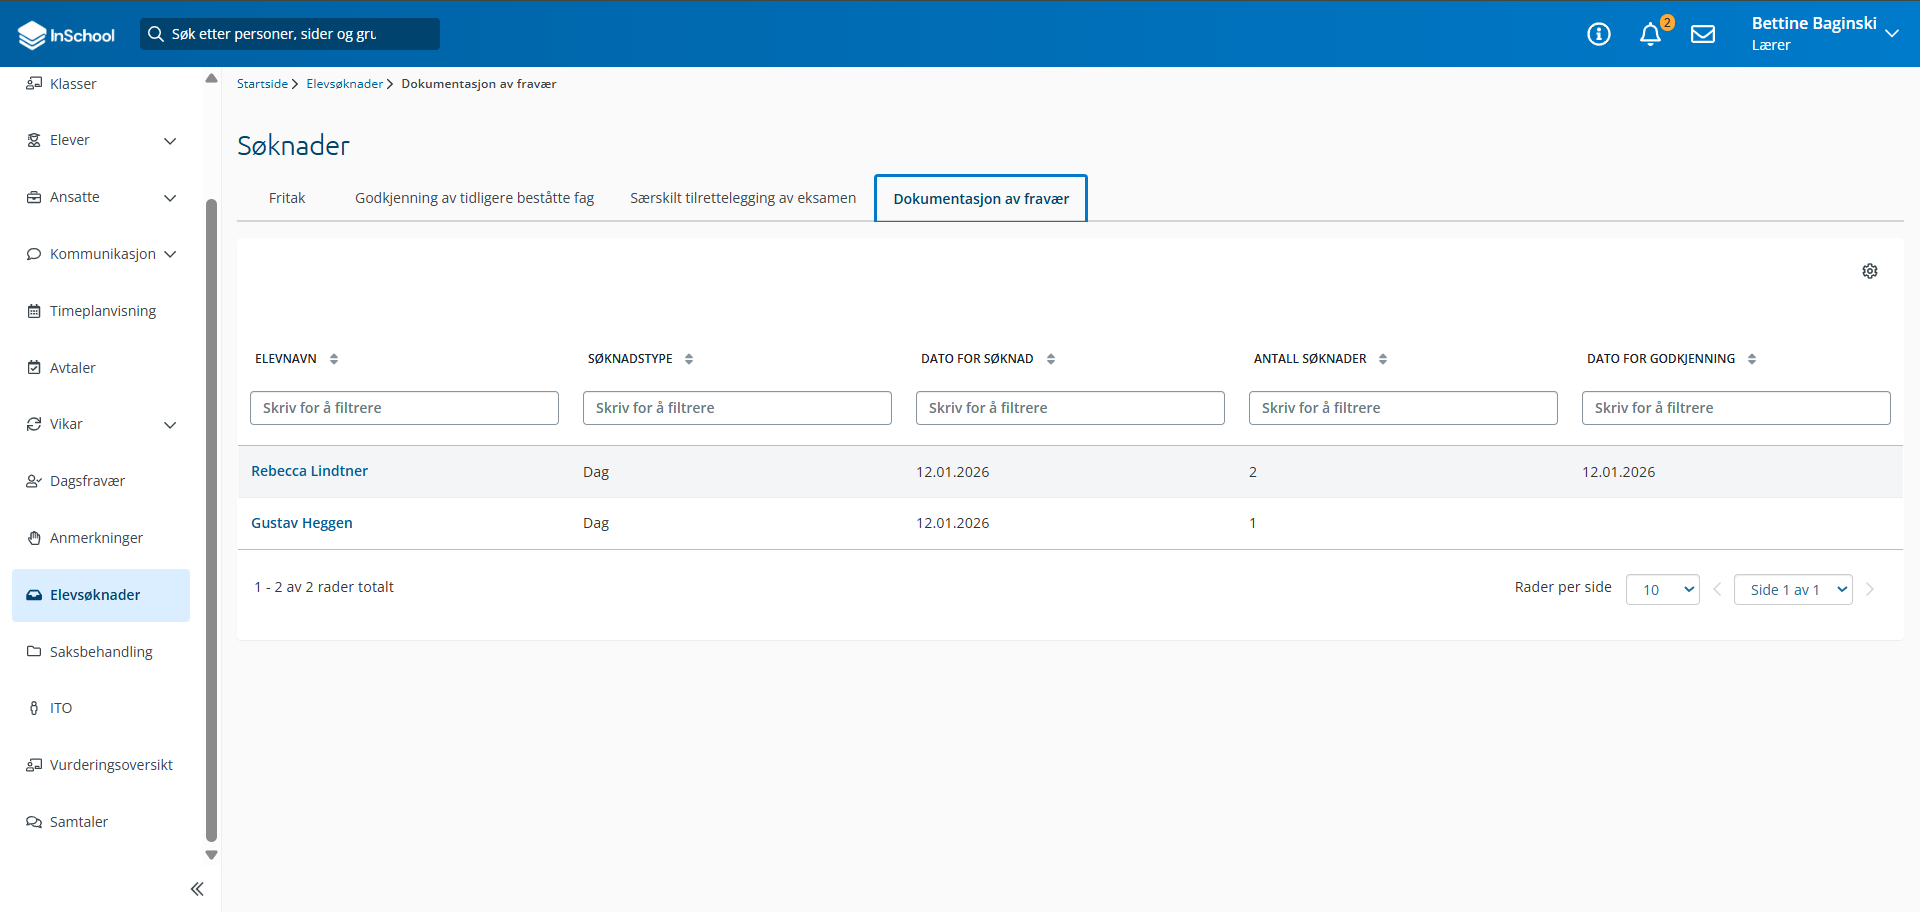
Task: Go to Elevsøknader breadcrumb link
Action: pos(344,84)
